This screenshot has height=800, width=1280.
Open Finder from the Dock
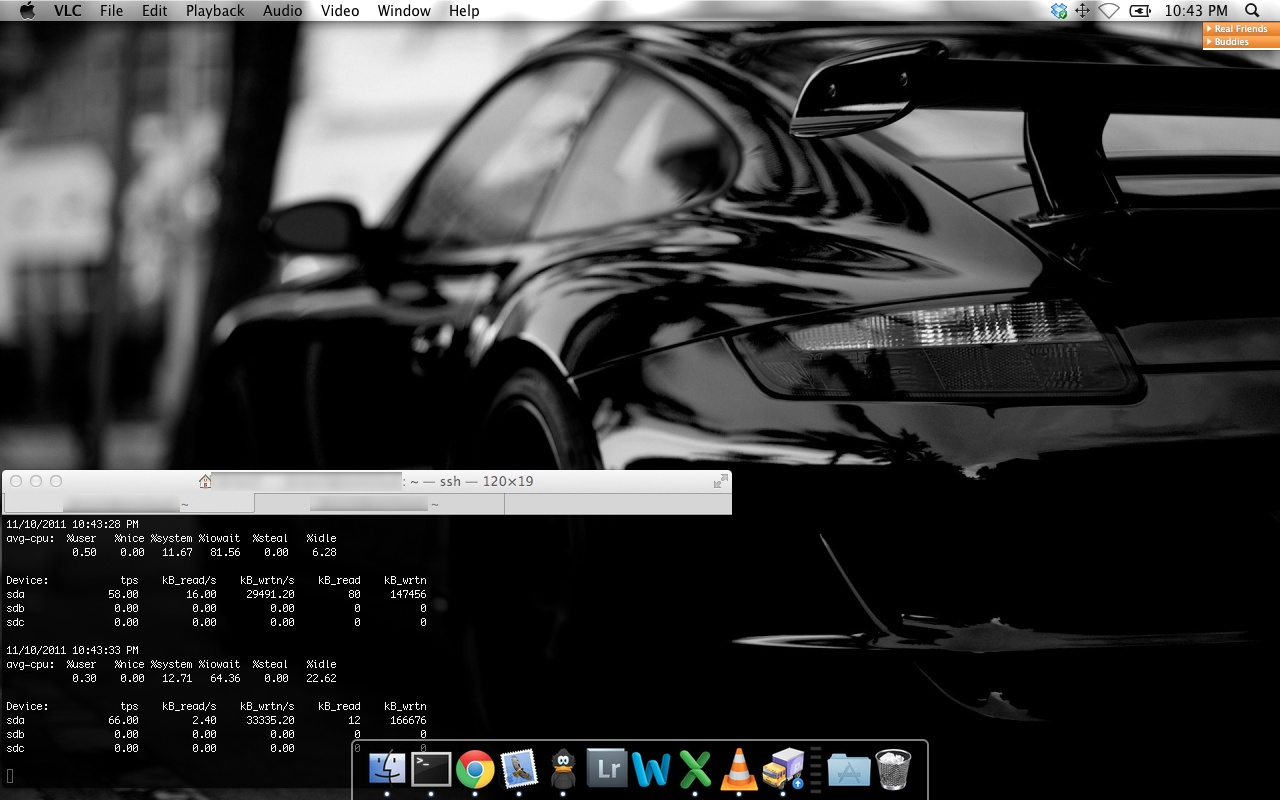pyautogui.click(x=387, y=769)
